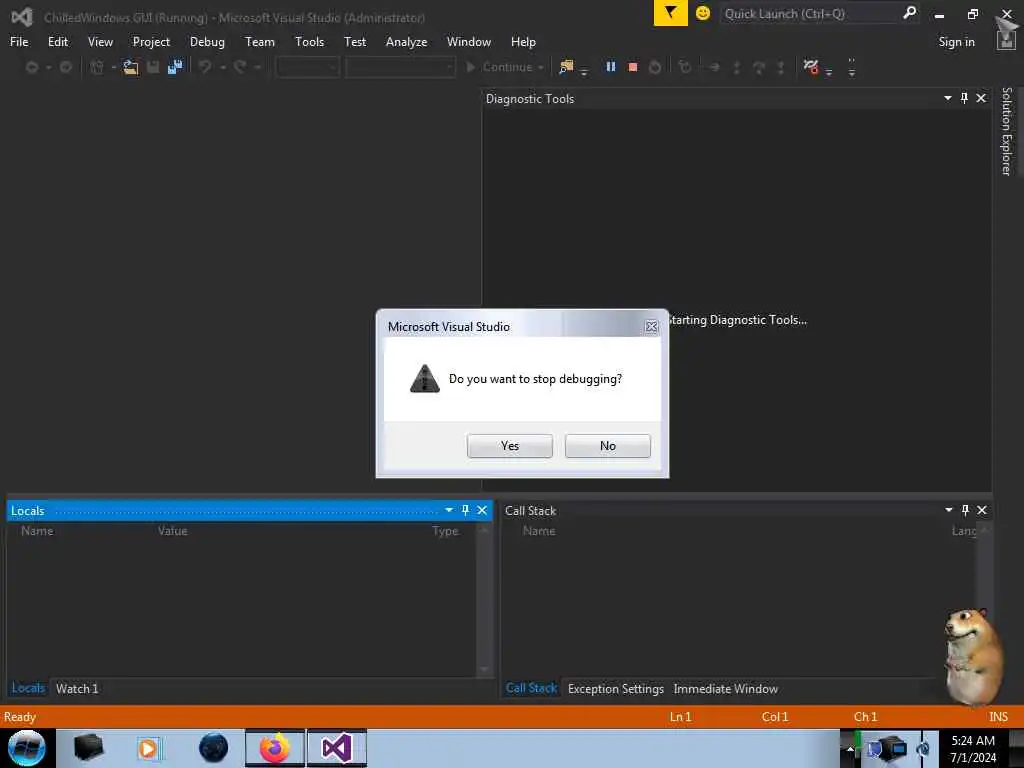
Task: Open the Analyze menu
Action: click(406, 42)
